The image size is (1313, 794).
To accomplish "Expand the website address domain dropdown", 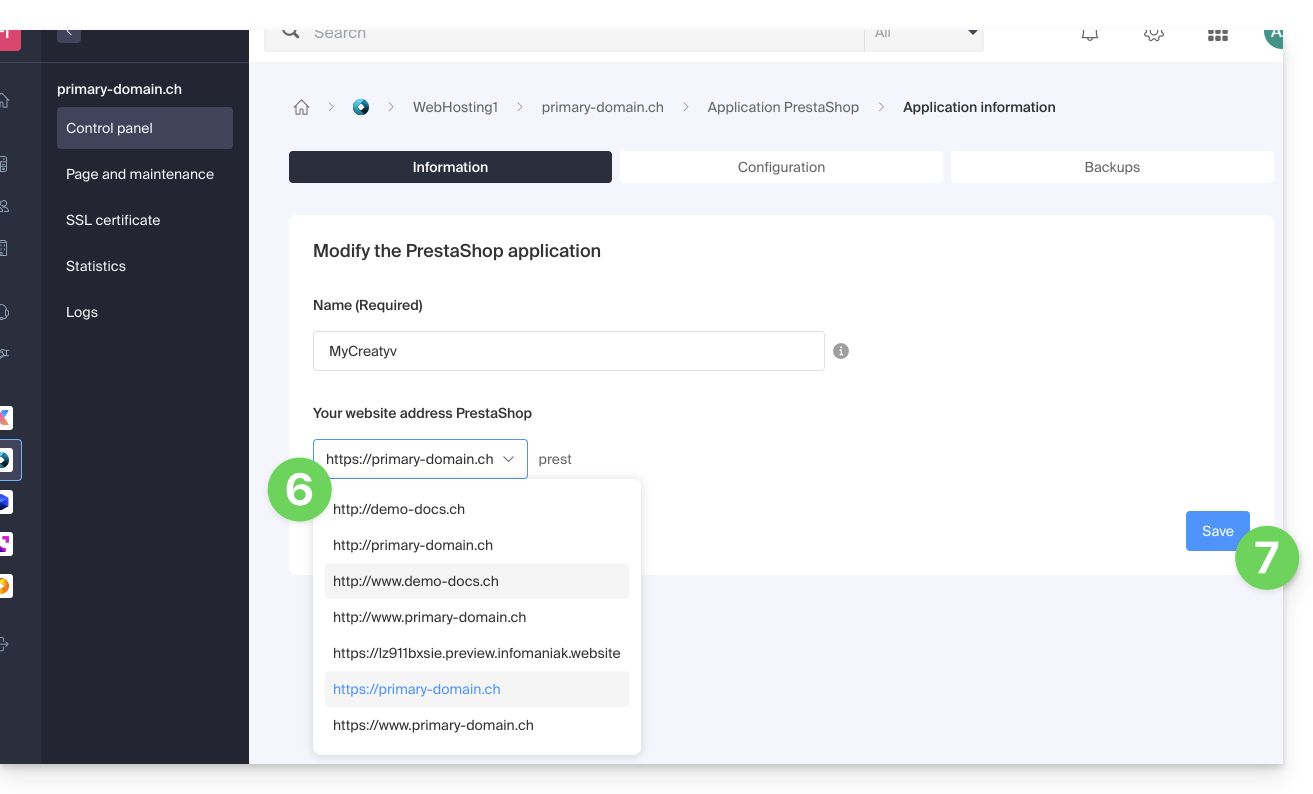I will tap(420, 459).
